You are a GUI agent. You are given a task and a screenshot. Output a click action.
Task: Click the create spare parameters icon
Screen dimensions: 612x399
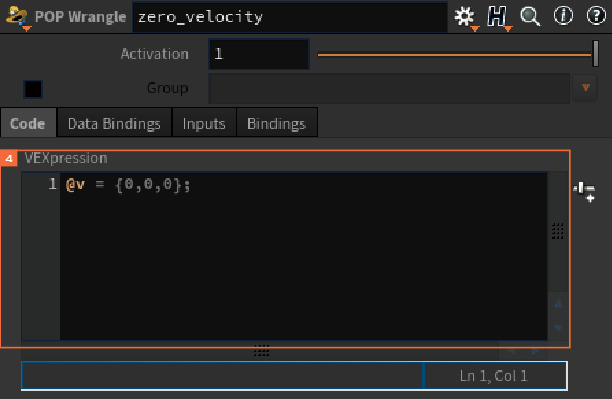point(584,192)
